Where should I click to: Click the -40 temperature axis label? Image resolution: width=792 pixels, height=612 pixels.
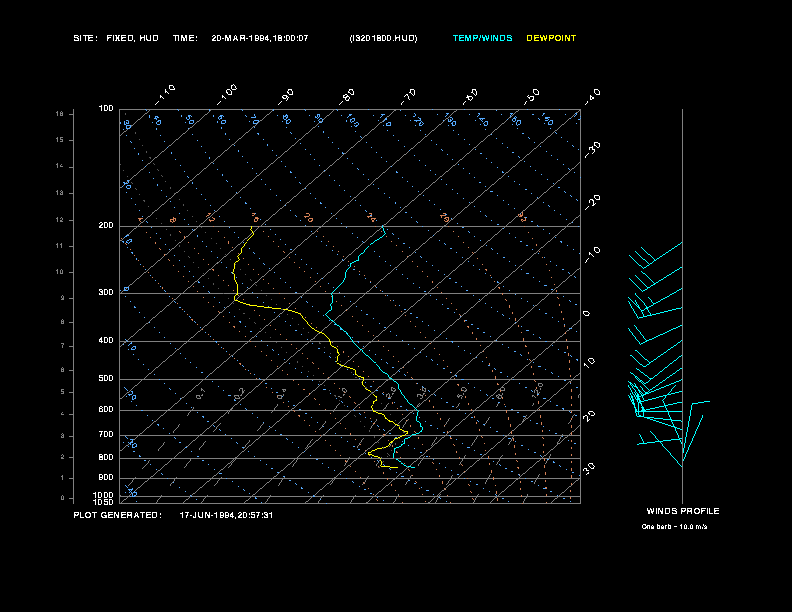pyautogui.click(x=593, y=97)
